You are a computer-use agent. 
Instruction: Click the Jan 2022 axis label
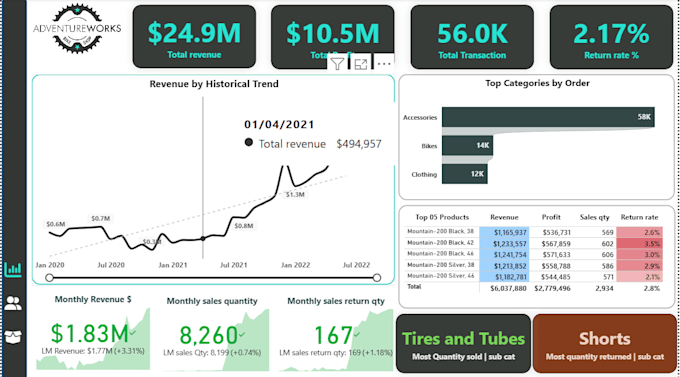click(x=295, y=265)
